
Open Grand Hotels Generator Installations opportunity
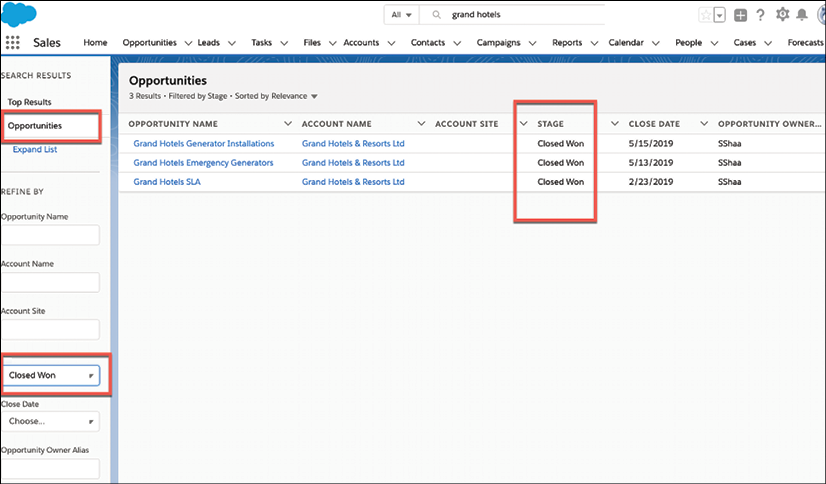point(204,144)
